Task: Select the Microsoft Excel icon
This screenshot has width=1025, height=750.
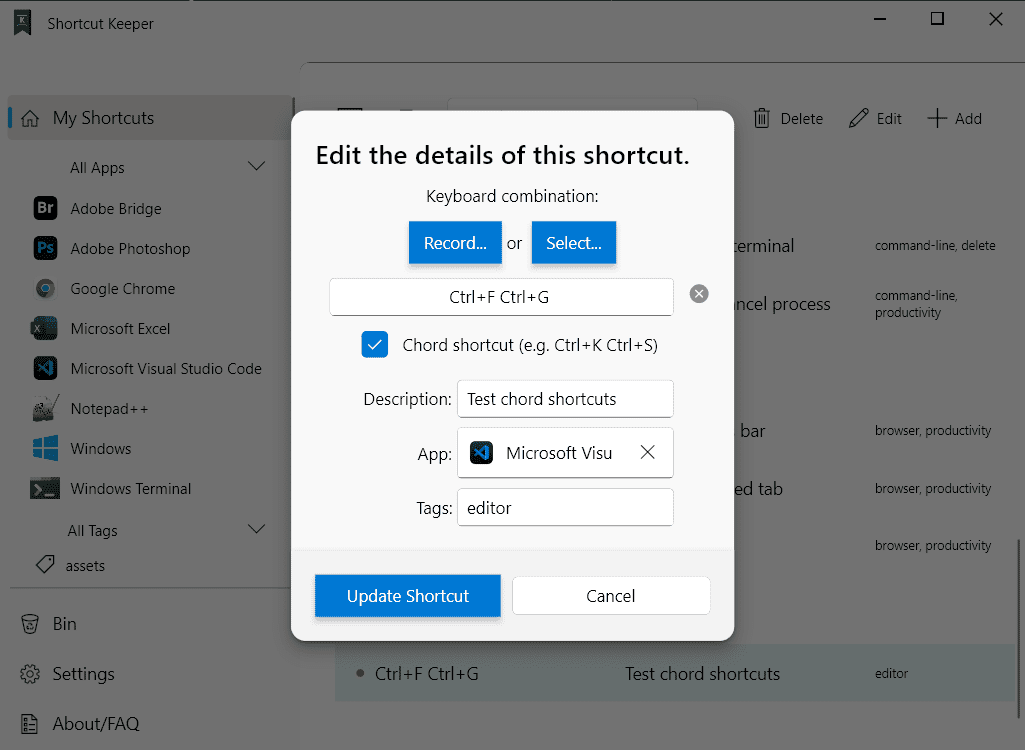Action: coord(45,328)
